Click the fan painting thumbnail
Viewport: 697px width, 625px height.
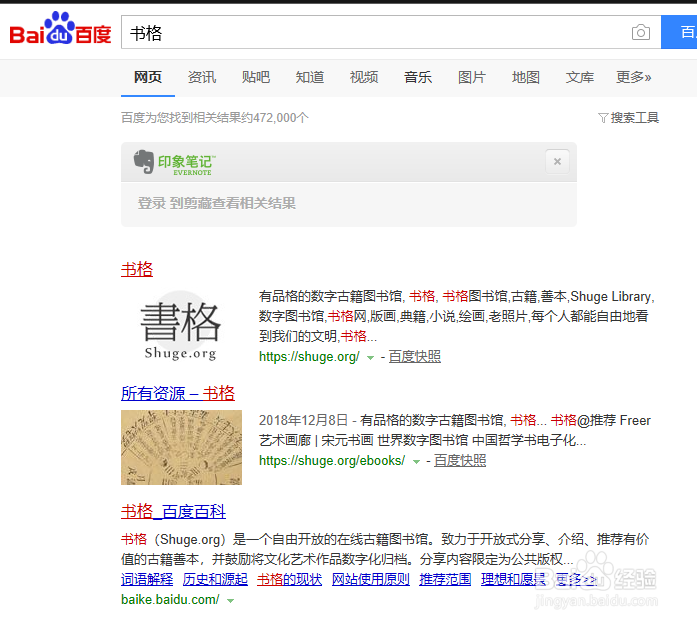pos(181,447)
